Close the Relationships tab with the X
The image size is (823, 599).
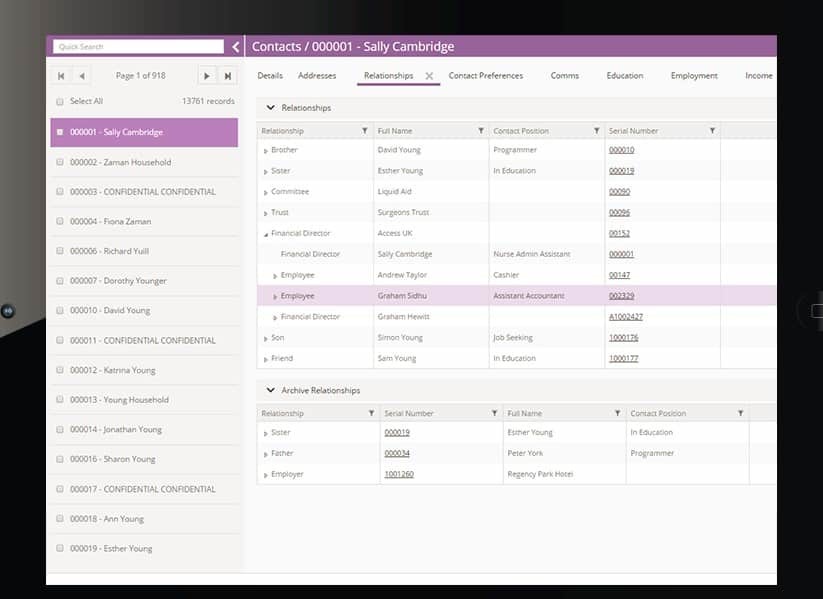click(429, 76)
